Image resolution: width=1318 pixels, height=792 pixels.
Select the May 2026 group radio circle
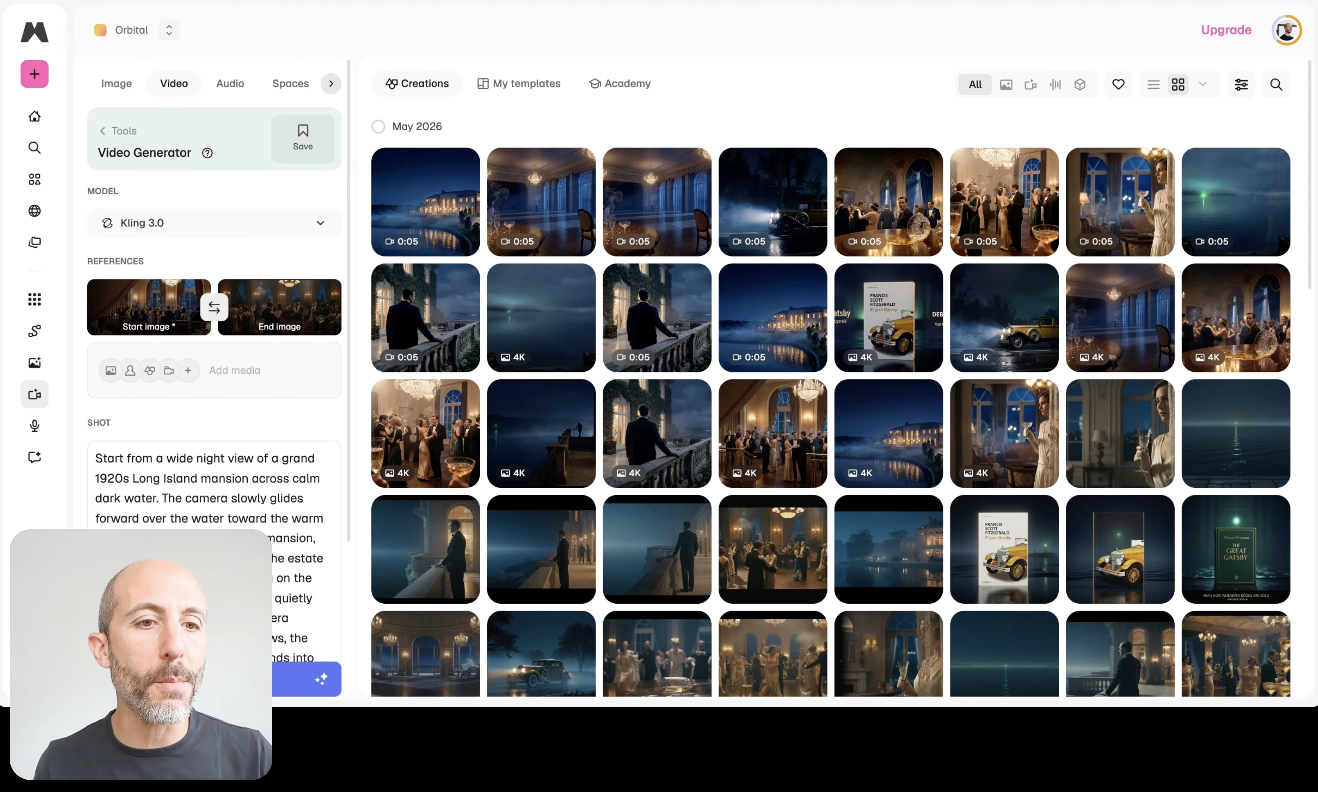click(x=378, y=127)
